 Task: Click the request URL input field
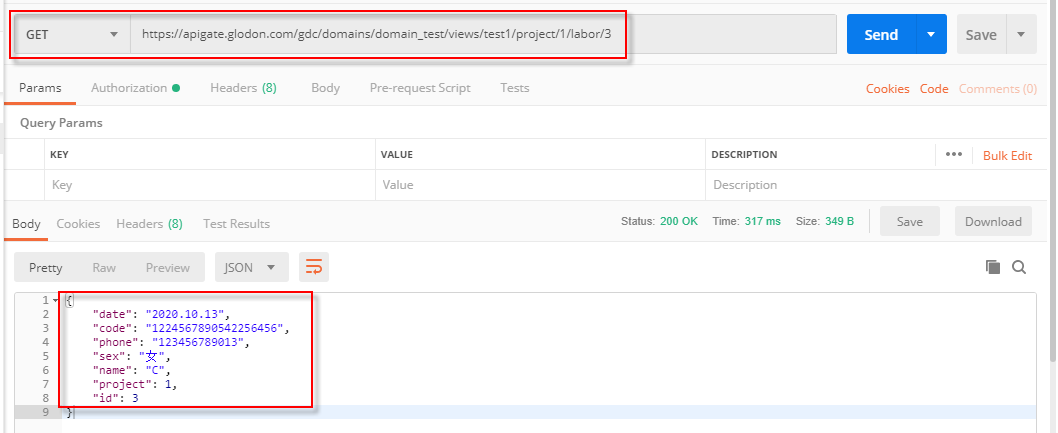tap(480, 34)
